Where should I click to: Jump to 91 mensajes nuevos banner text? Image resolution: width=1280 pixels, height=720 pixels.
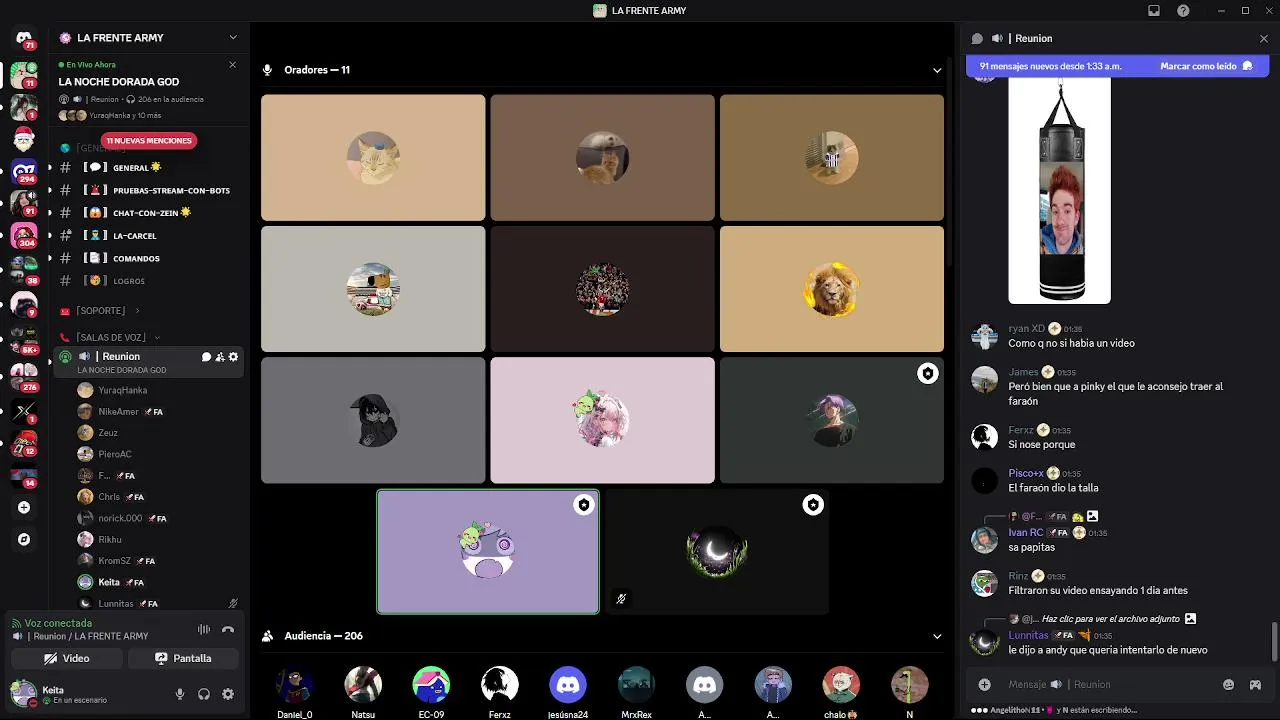1050,66
